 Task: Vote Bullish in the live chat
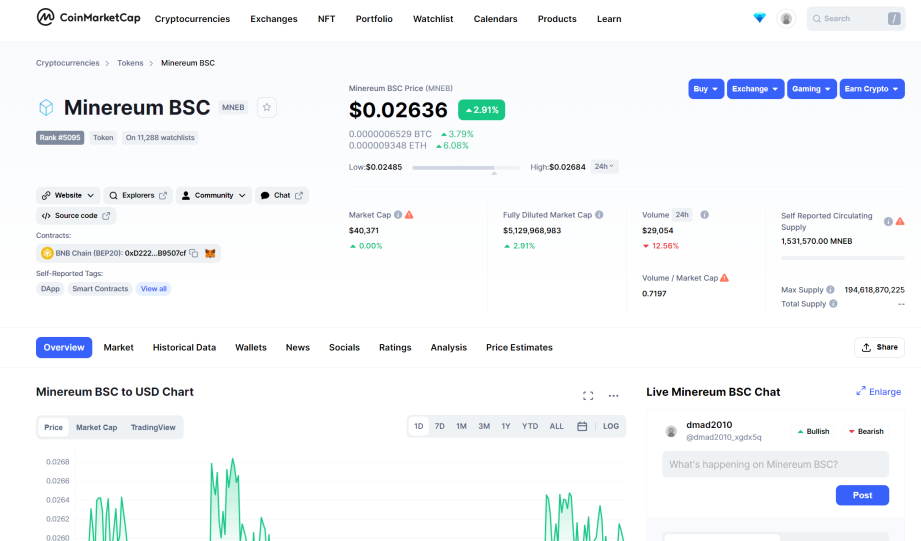coord(814,431)
